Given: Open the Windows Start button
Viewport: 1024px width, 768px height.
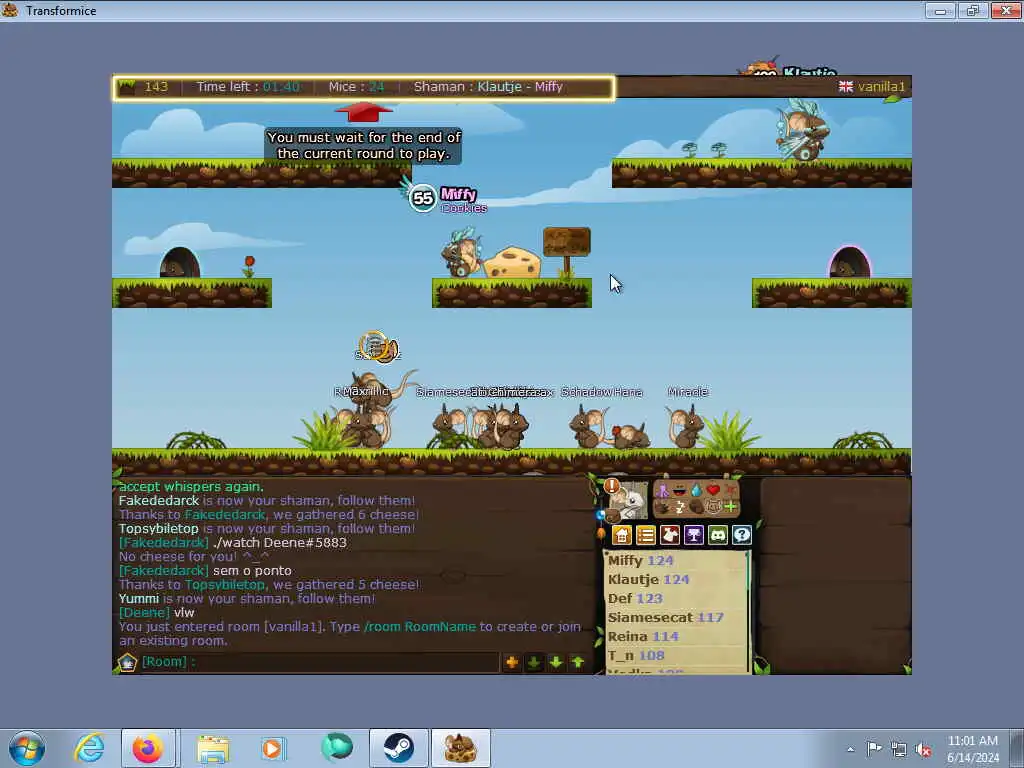Looking at the screenshot, I should [x=26, y=748].
